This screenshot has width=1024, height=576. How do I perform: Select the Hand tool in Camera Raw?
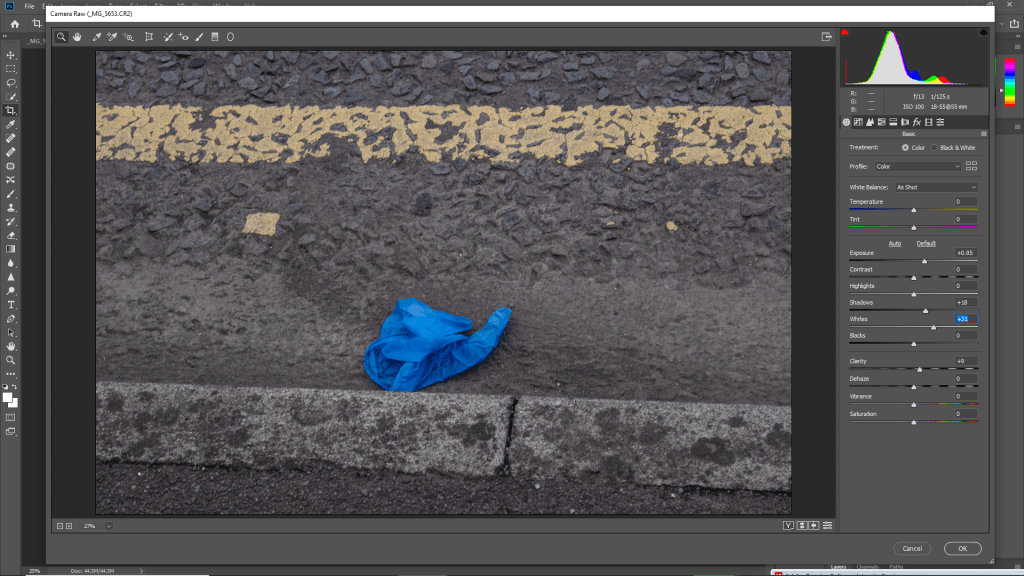[77, 37]
